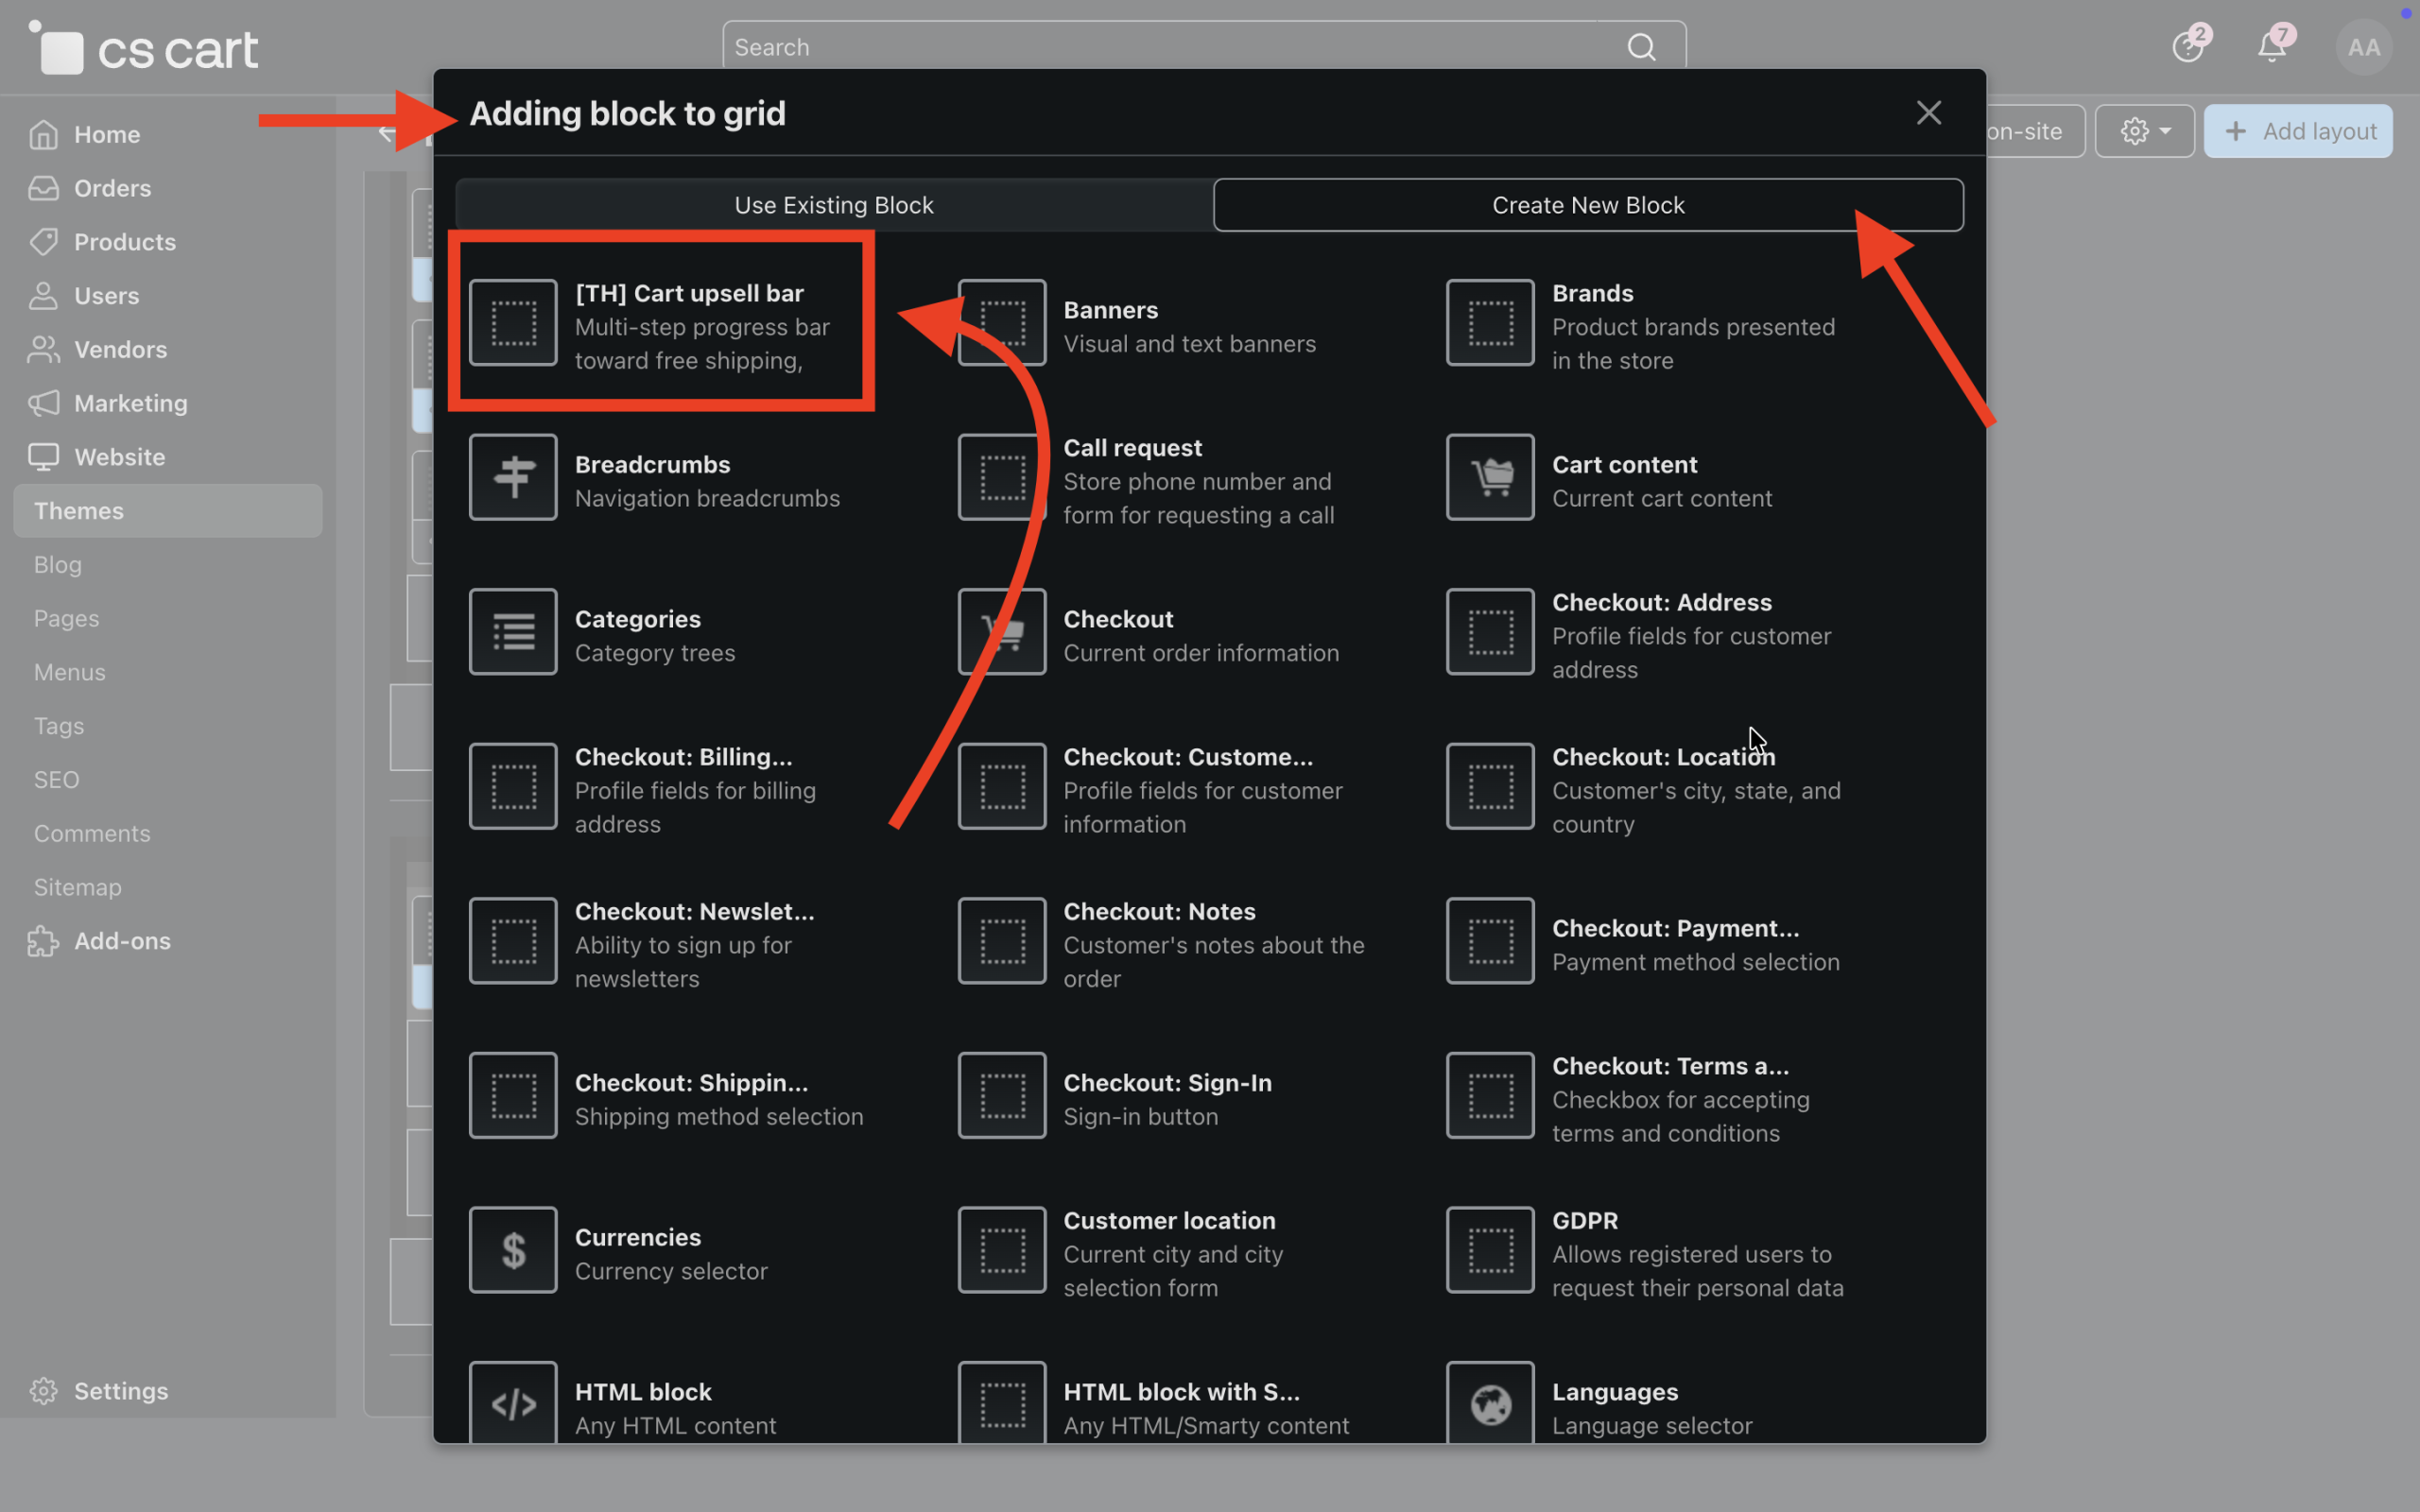The width and height of the screenshot is (2420, 1512).
Task: Click the Add layout button
Action: tap(2298, 131)
